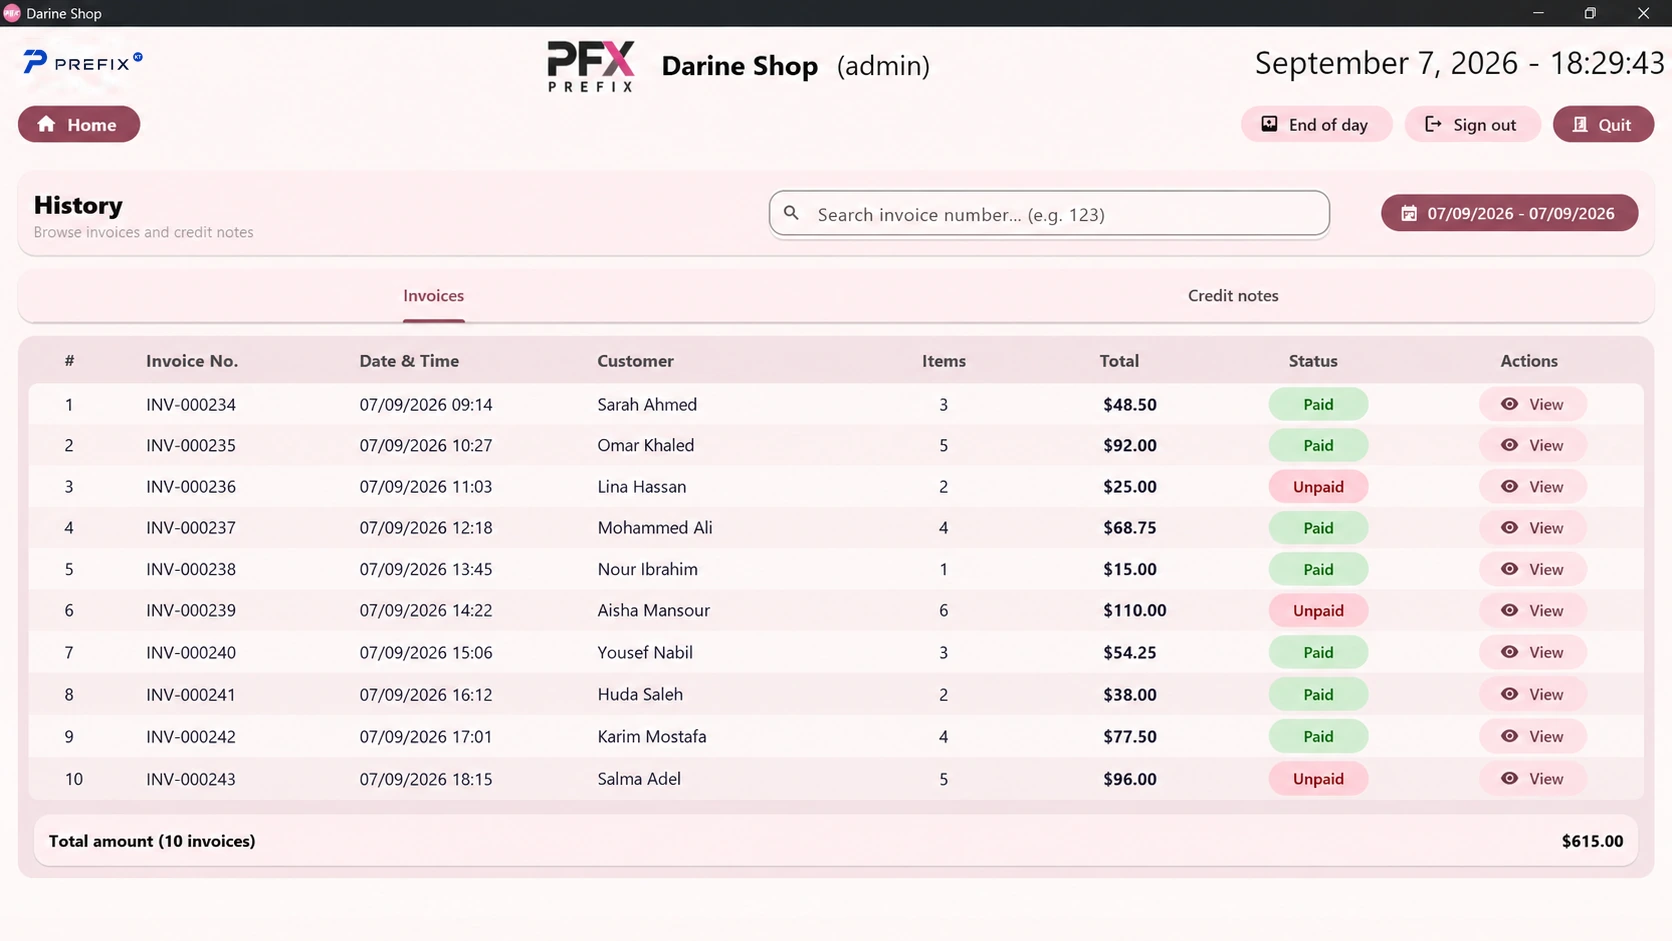Click the Unpaid badge for Salma Adel
The image size is (1672, 941).
(x=1318, y=778)
